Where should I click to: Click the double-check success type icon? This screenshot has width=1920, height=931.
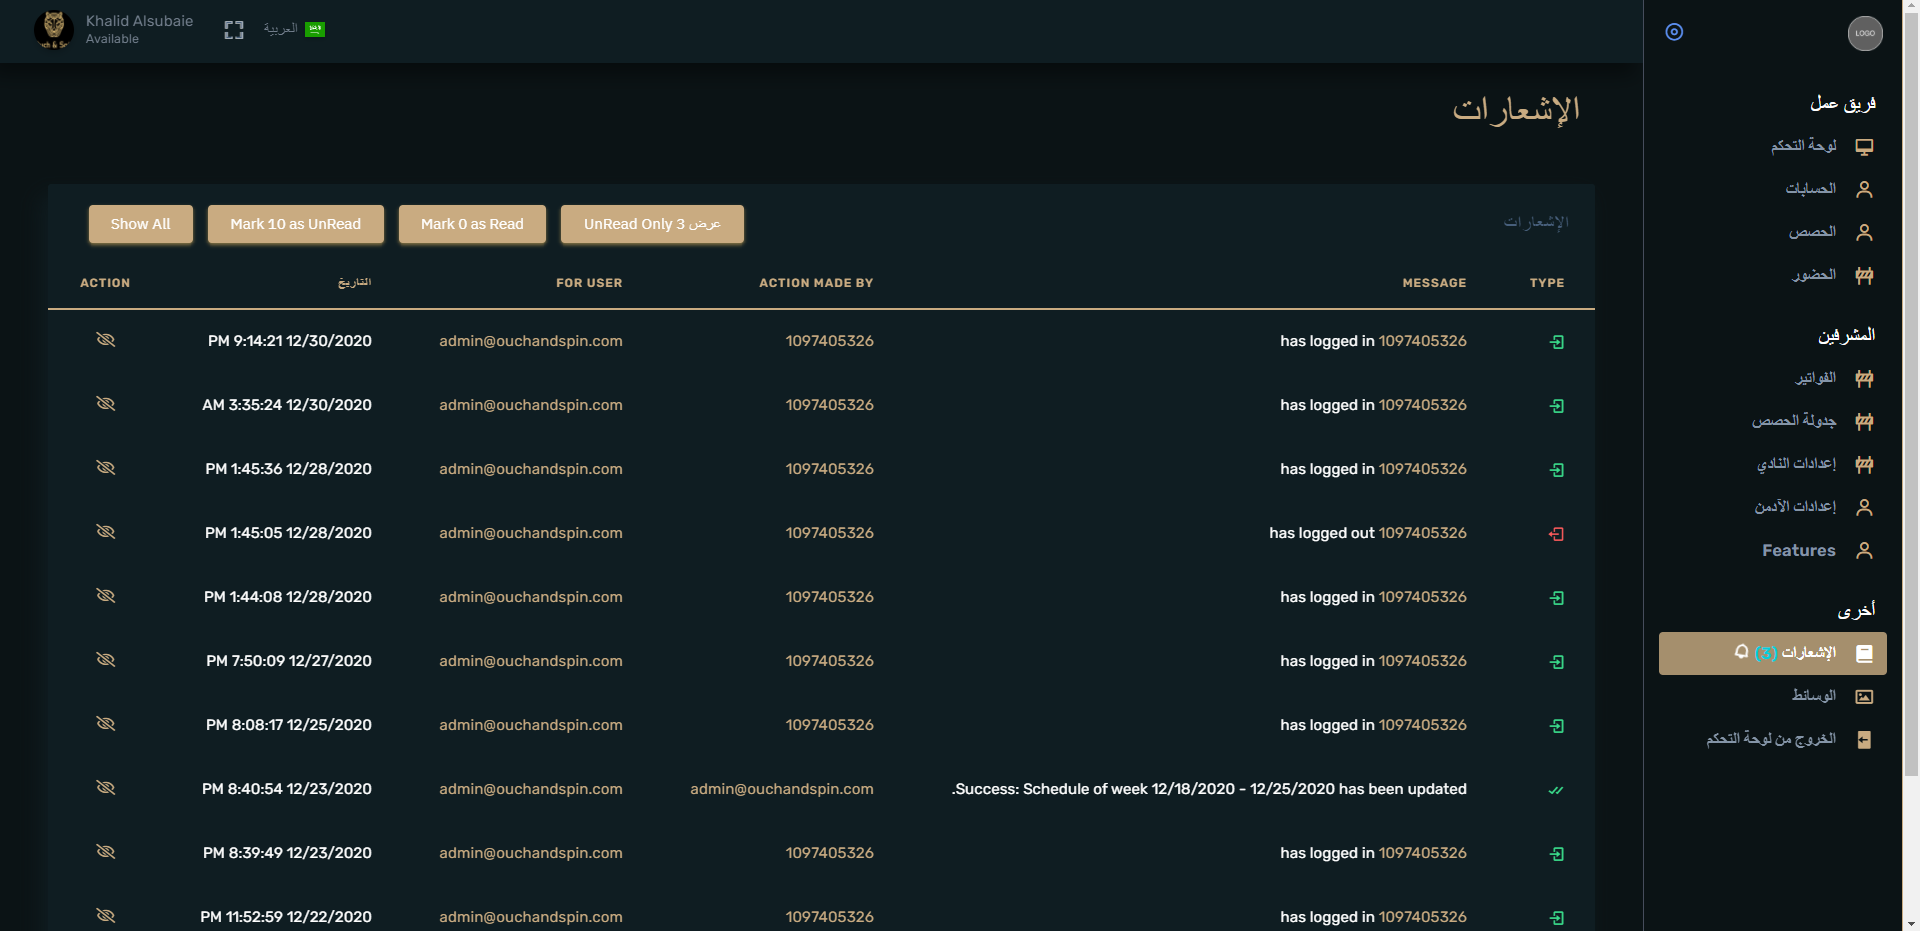pyautogui.click(x=1556, y=790)
